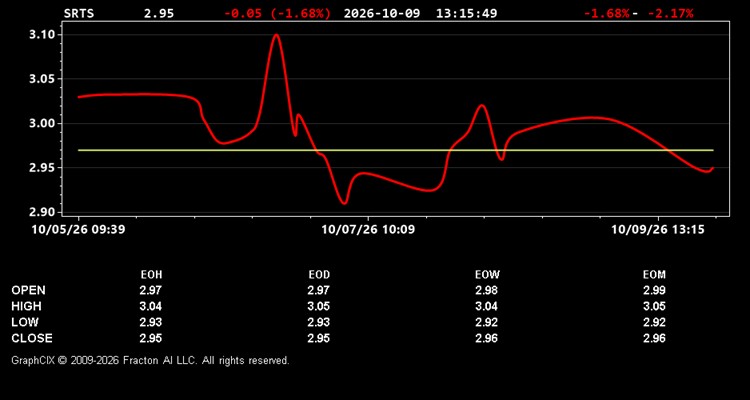The width and height of the screenshot is (750, 400).
Task: Click the 3.00 y-axis label
Action: tap(42, 123)
